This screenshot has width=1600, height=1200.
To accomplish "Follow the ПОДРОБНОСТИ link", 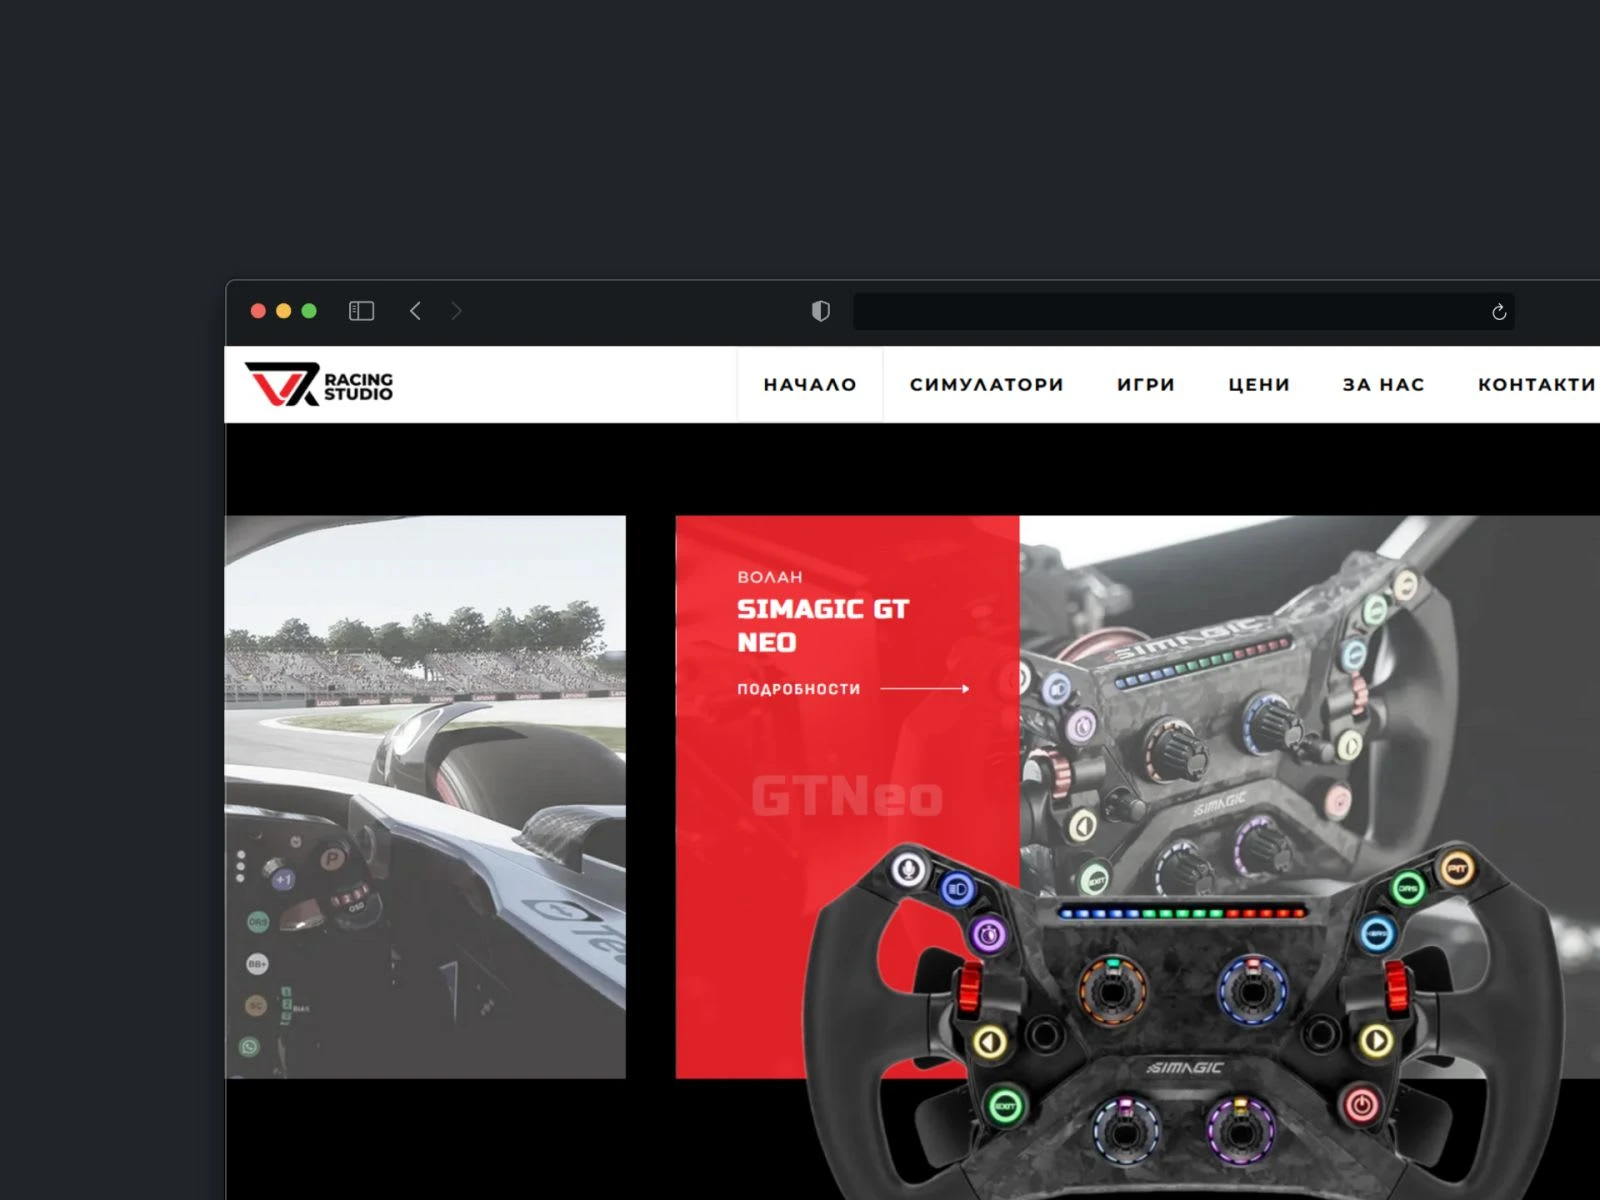I will click(799, 689).
